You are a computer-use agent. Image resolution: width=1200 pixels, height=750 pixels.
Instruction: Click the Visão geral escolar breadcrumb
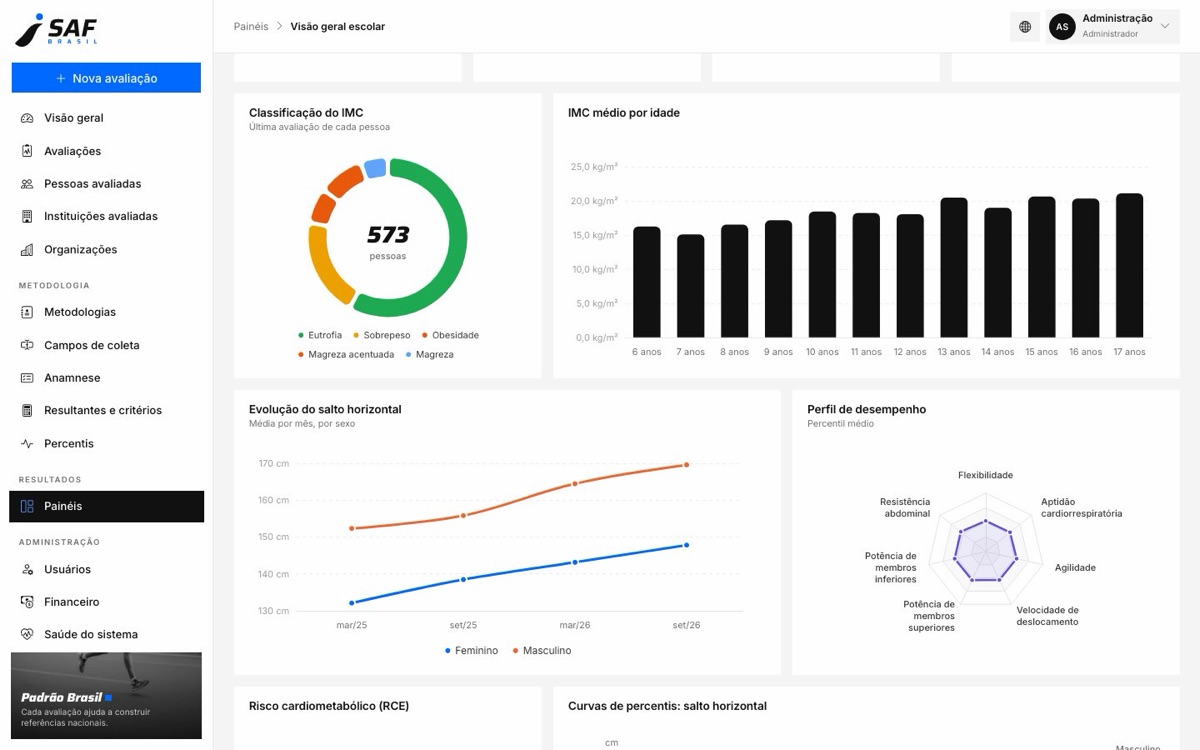click(x=337, y=27)
